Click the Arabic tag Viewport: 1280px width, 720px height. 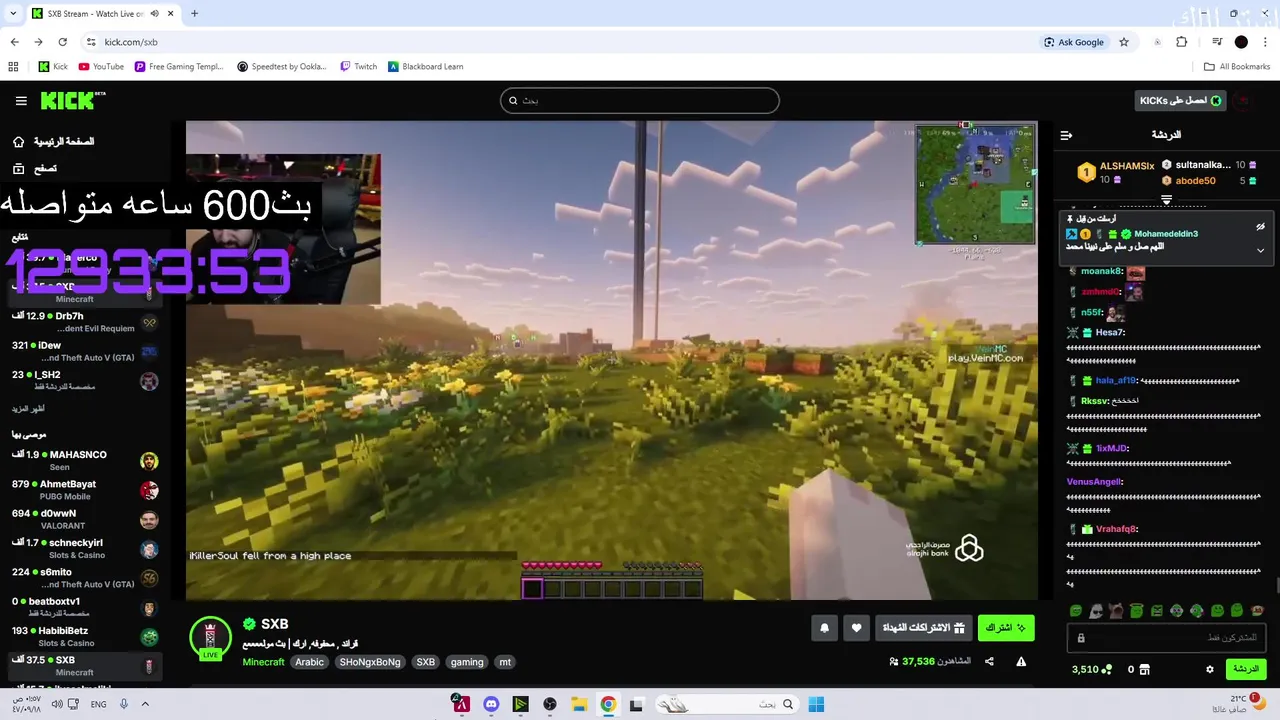pyautogui.click(x=309, y=662)
